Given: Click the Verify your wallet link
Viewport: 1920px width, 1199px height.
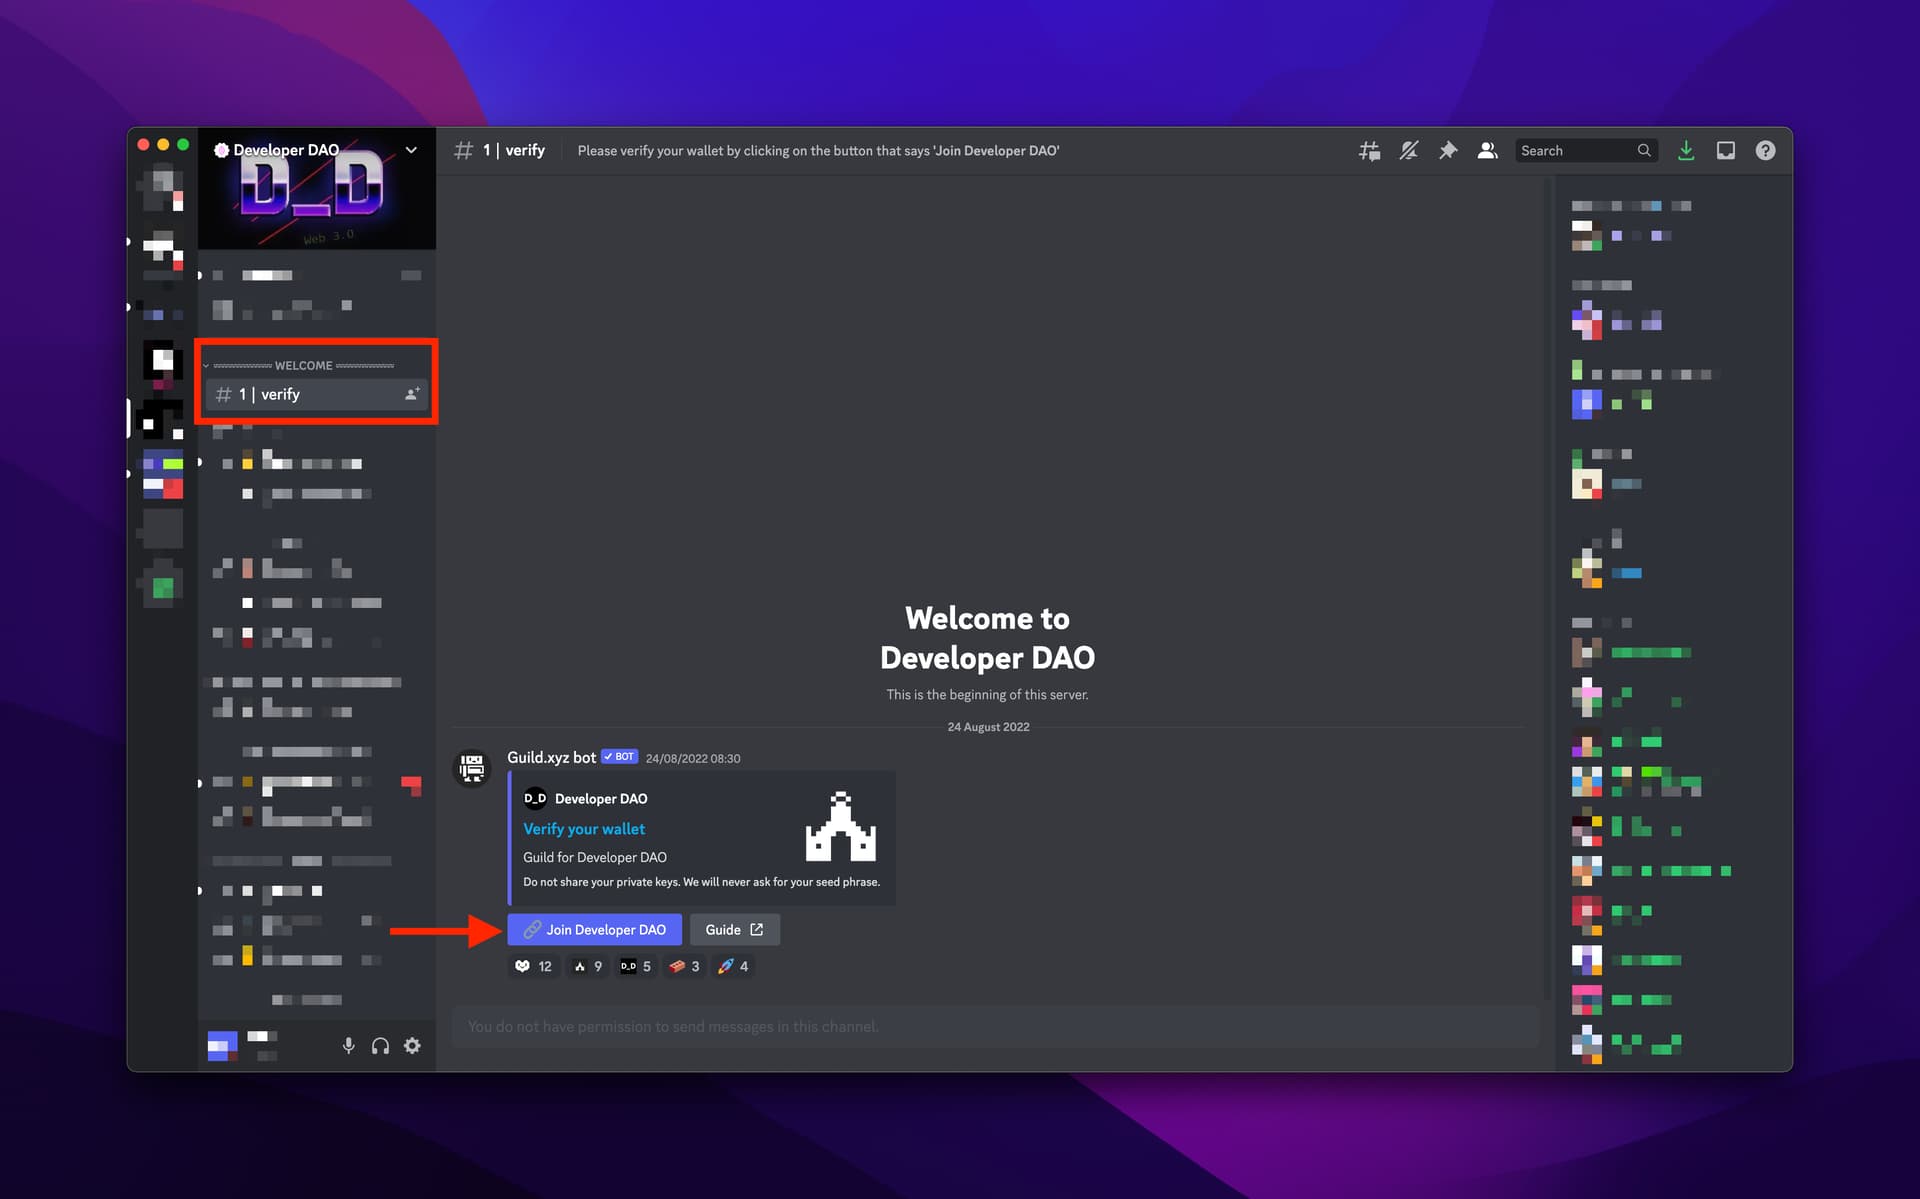Looking at the screenshot, I should [x=584, y=829].
